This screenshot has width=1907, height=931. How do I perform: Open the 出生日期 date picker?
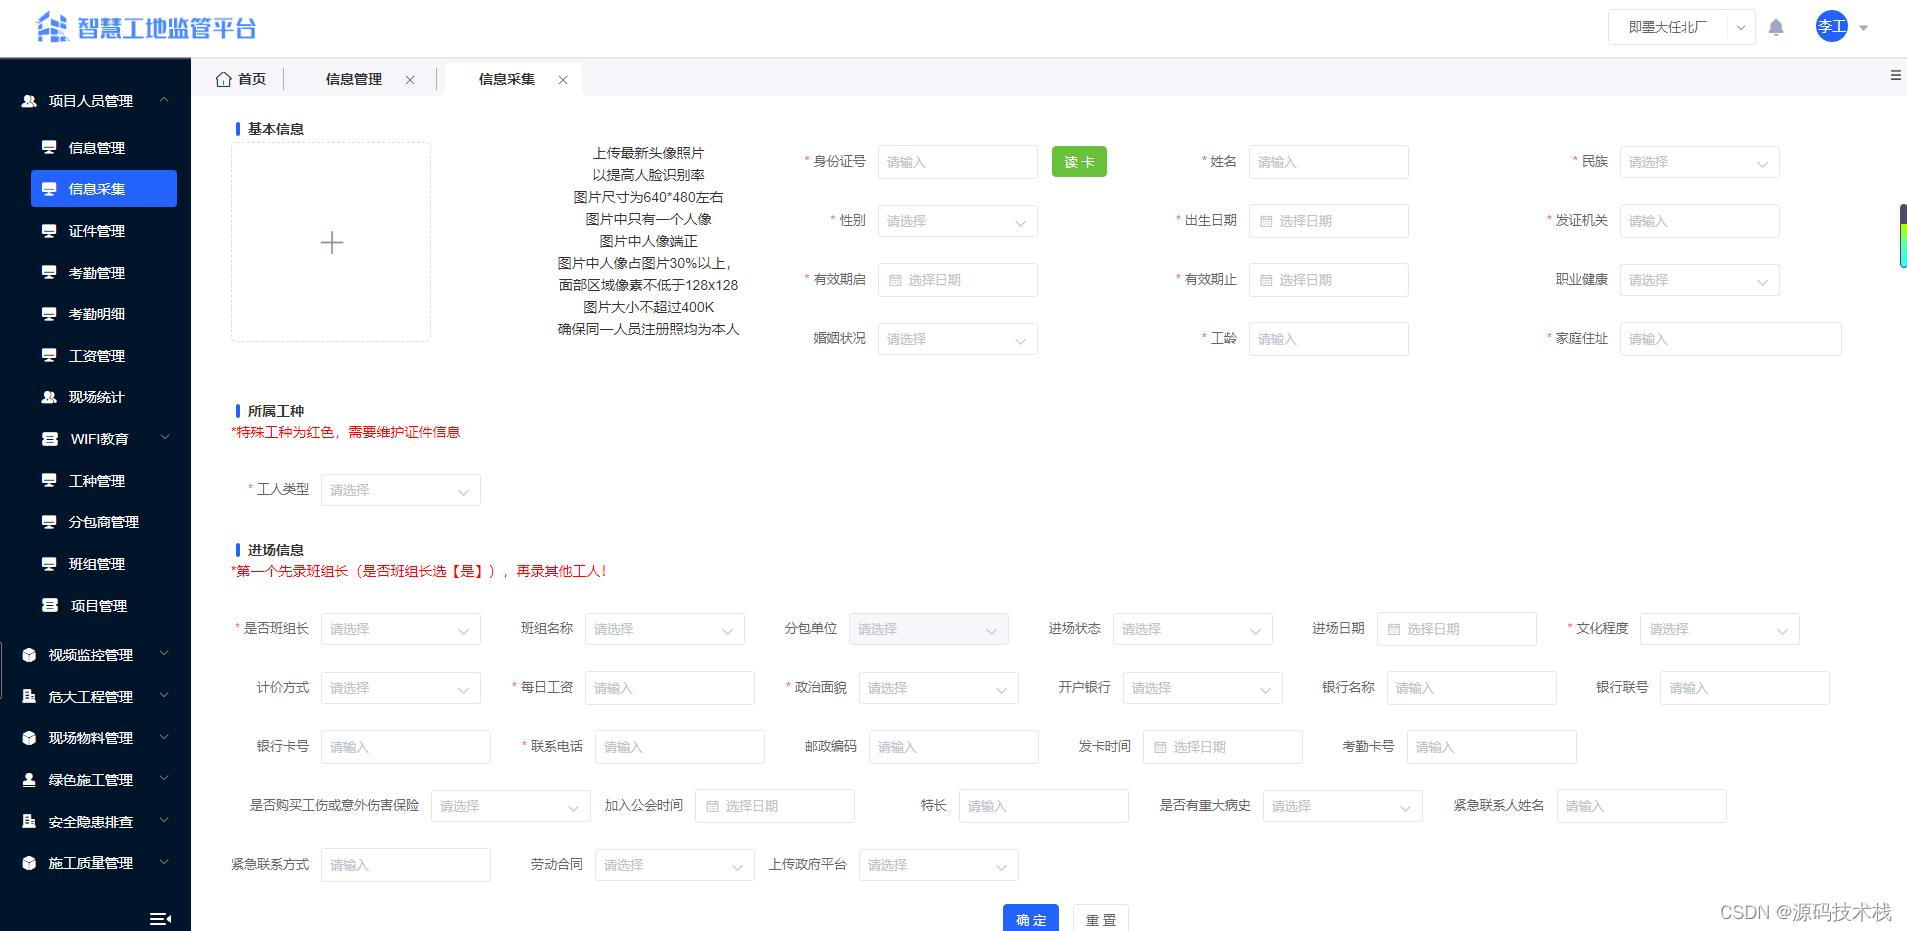1329,221
